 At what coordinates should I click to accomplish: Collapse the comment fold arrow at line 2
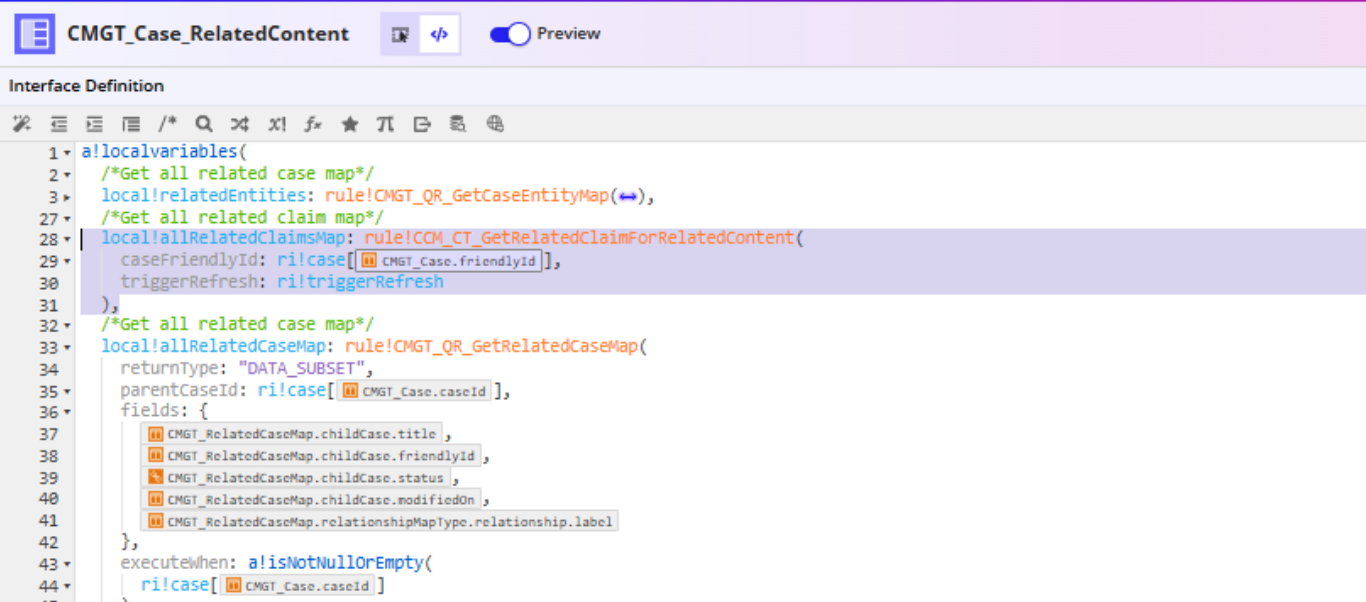pyautogui.click(x=67, y=175)
